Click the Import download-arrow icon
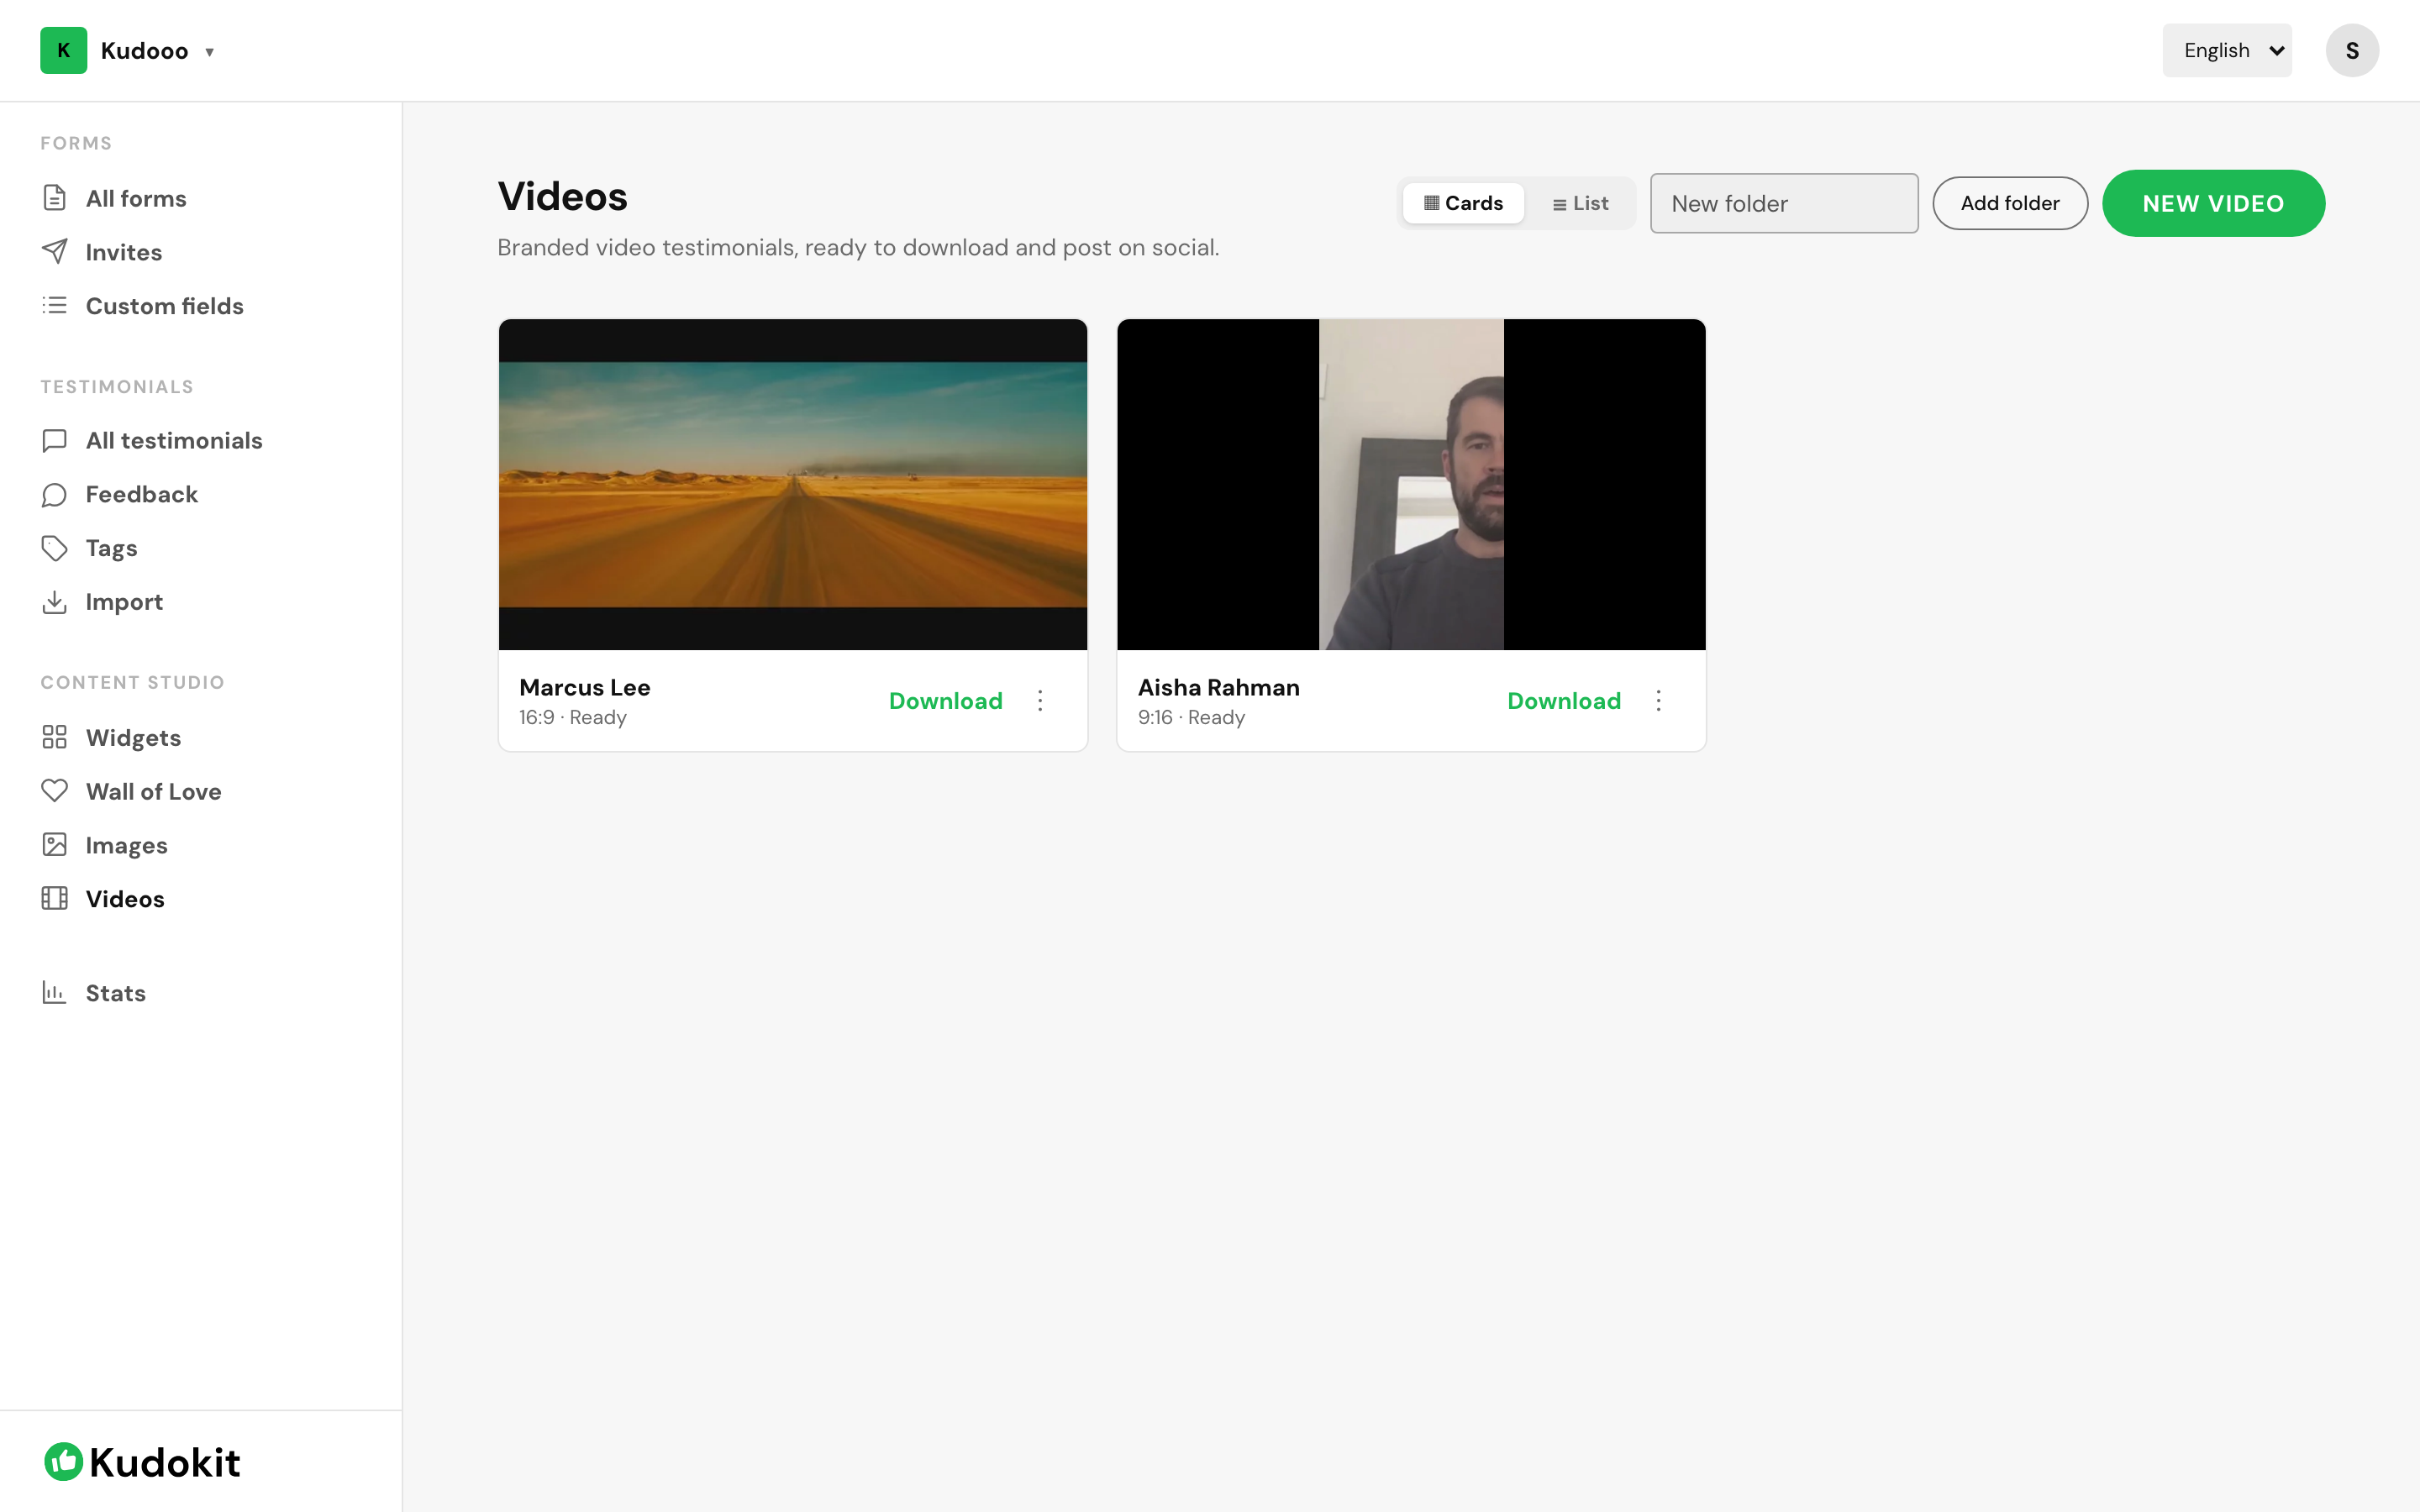2420x1512 pixels. (x=54, y=602)
